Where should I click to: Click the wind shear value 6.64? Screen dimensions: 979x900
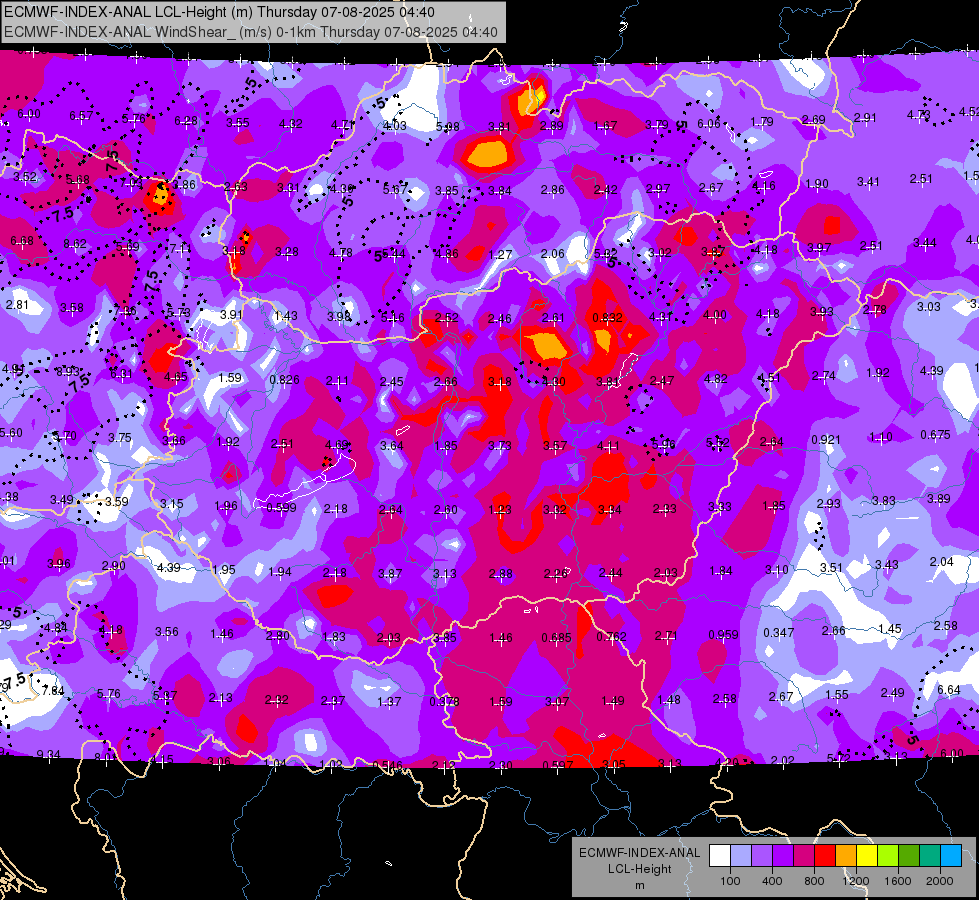click(948, 690)
